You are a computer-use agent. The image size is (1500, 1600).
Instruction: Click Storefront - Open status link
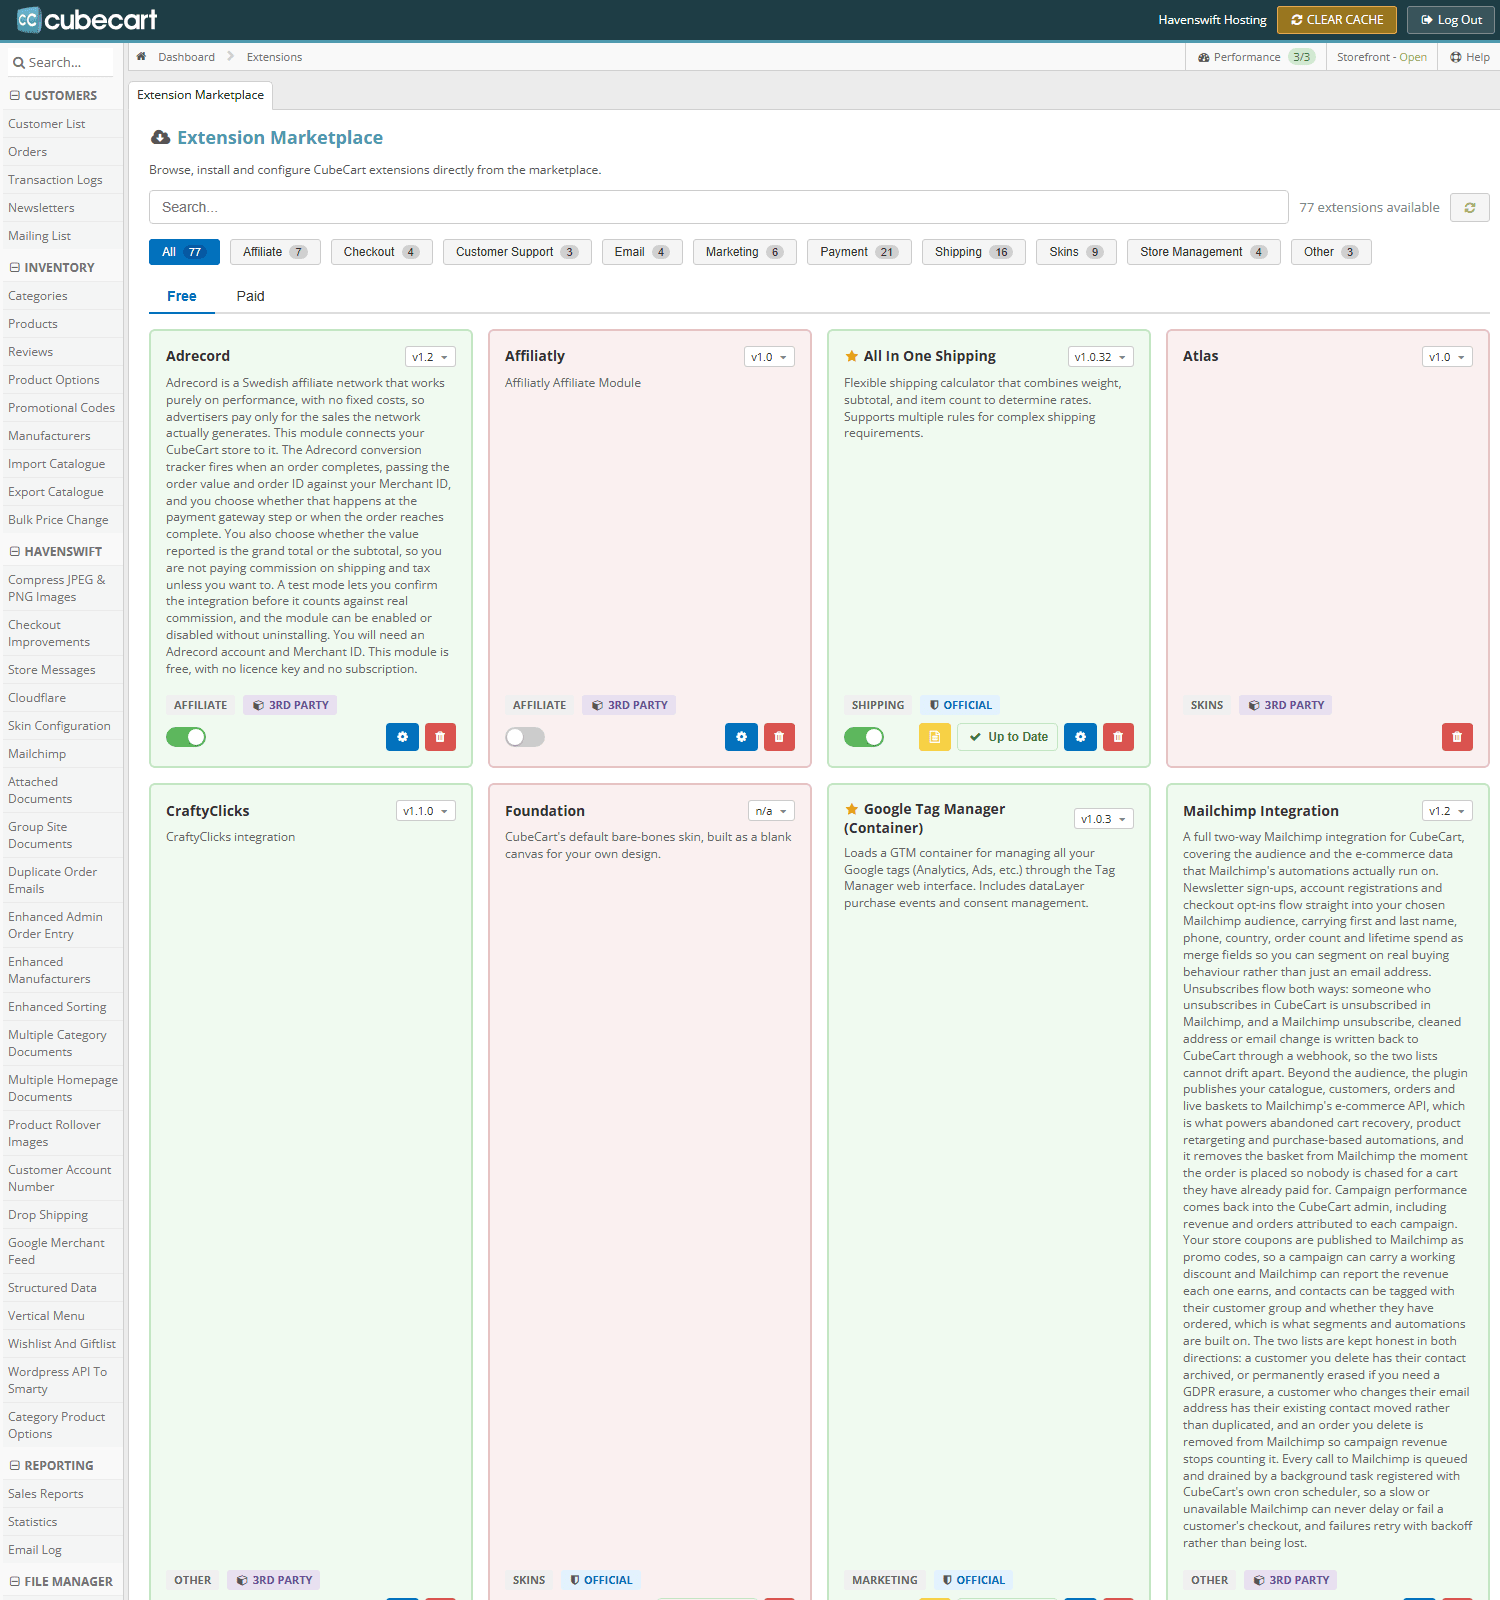coord(1382,57)
